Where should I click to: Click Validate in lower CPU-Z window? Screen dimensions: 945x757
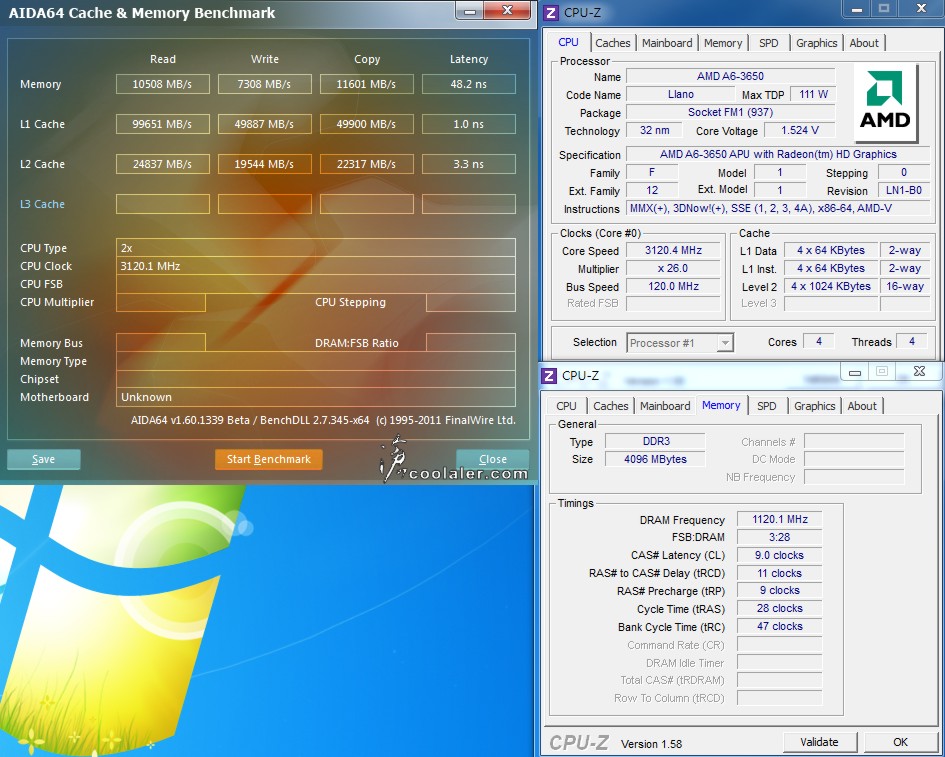819,742
